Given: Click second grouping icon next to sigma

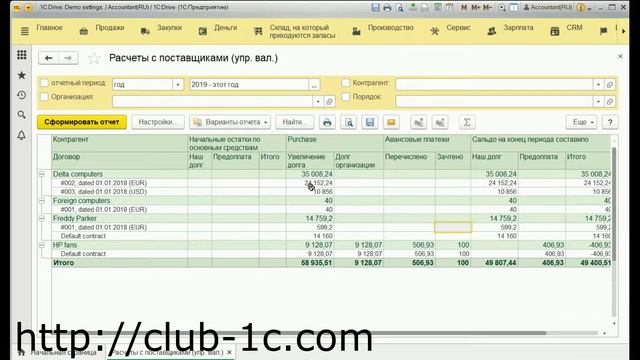Looking at the screenshot, I should tap(440, 122).
